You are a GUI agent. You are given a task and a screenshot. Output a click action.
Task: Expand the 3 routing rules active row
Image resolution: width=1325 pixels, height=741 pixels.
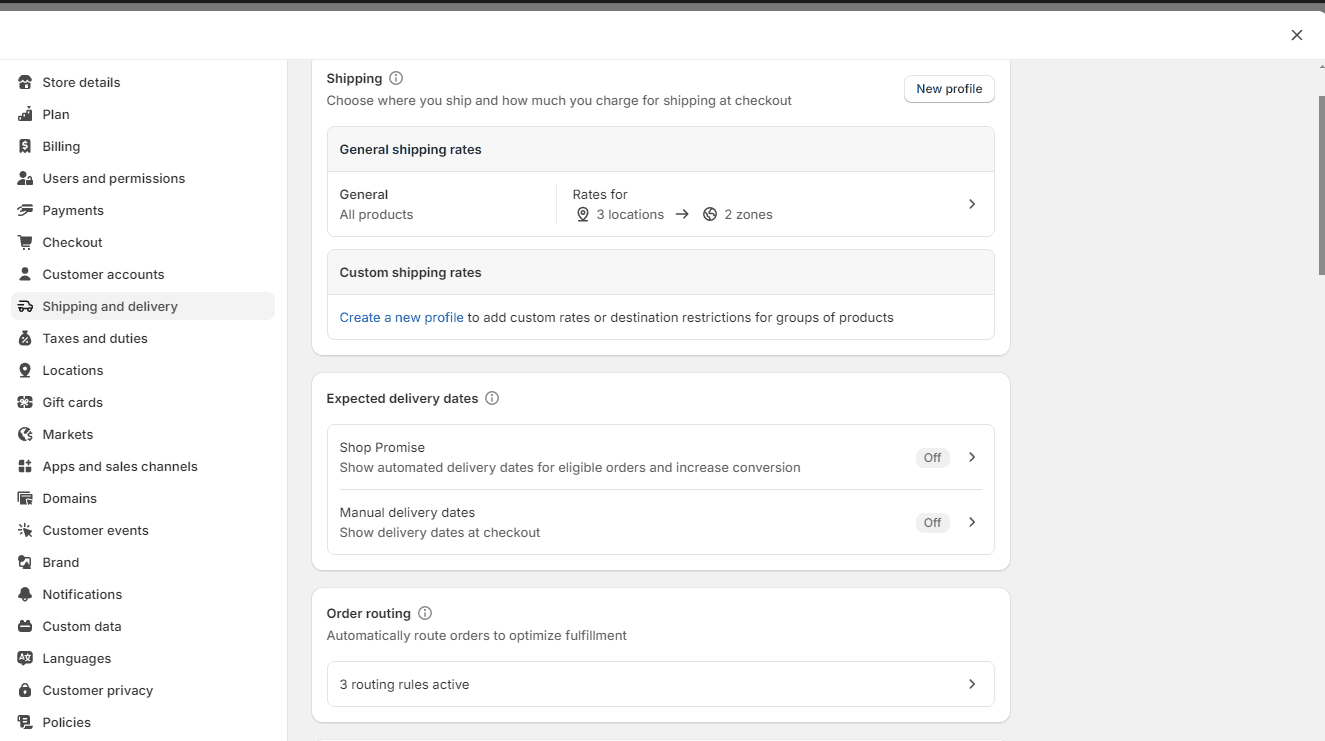click(971, 684)
